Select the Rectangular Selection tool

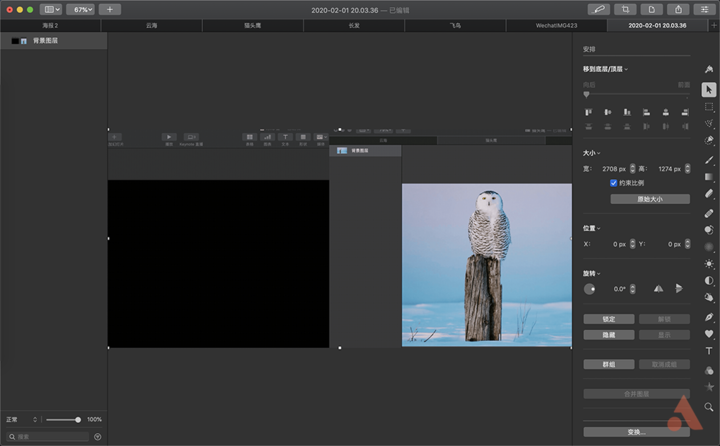[709, 107]
